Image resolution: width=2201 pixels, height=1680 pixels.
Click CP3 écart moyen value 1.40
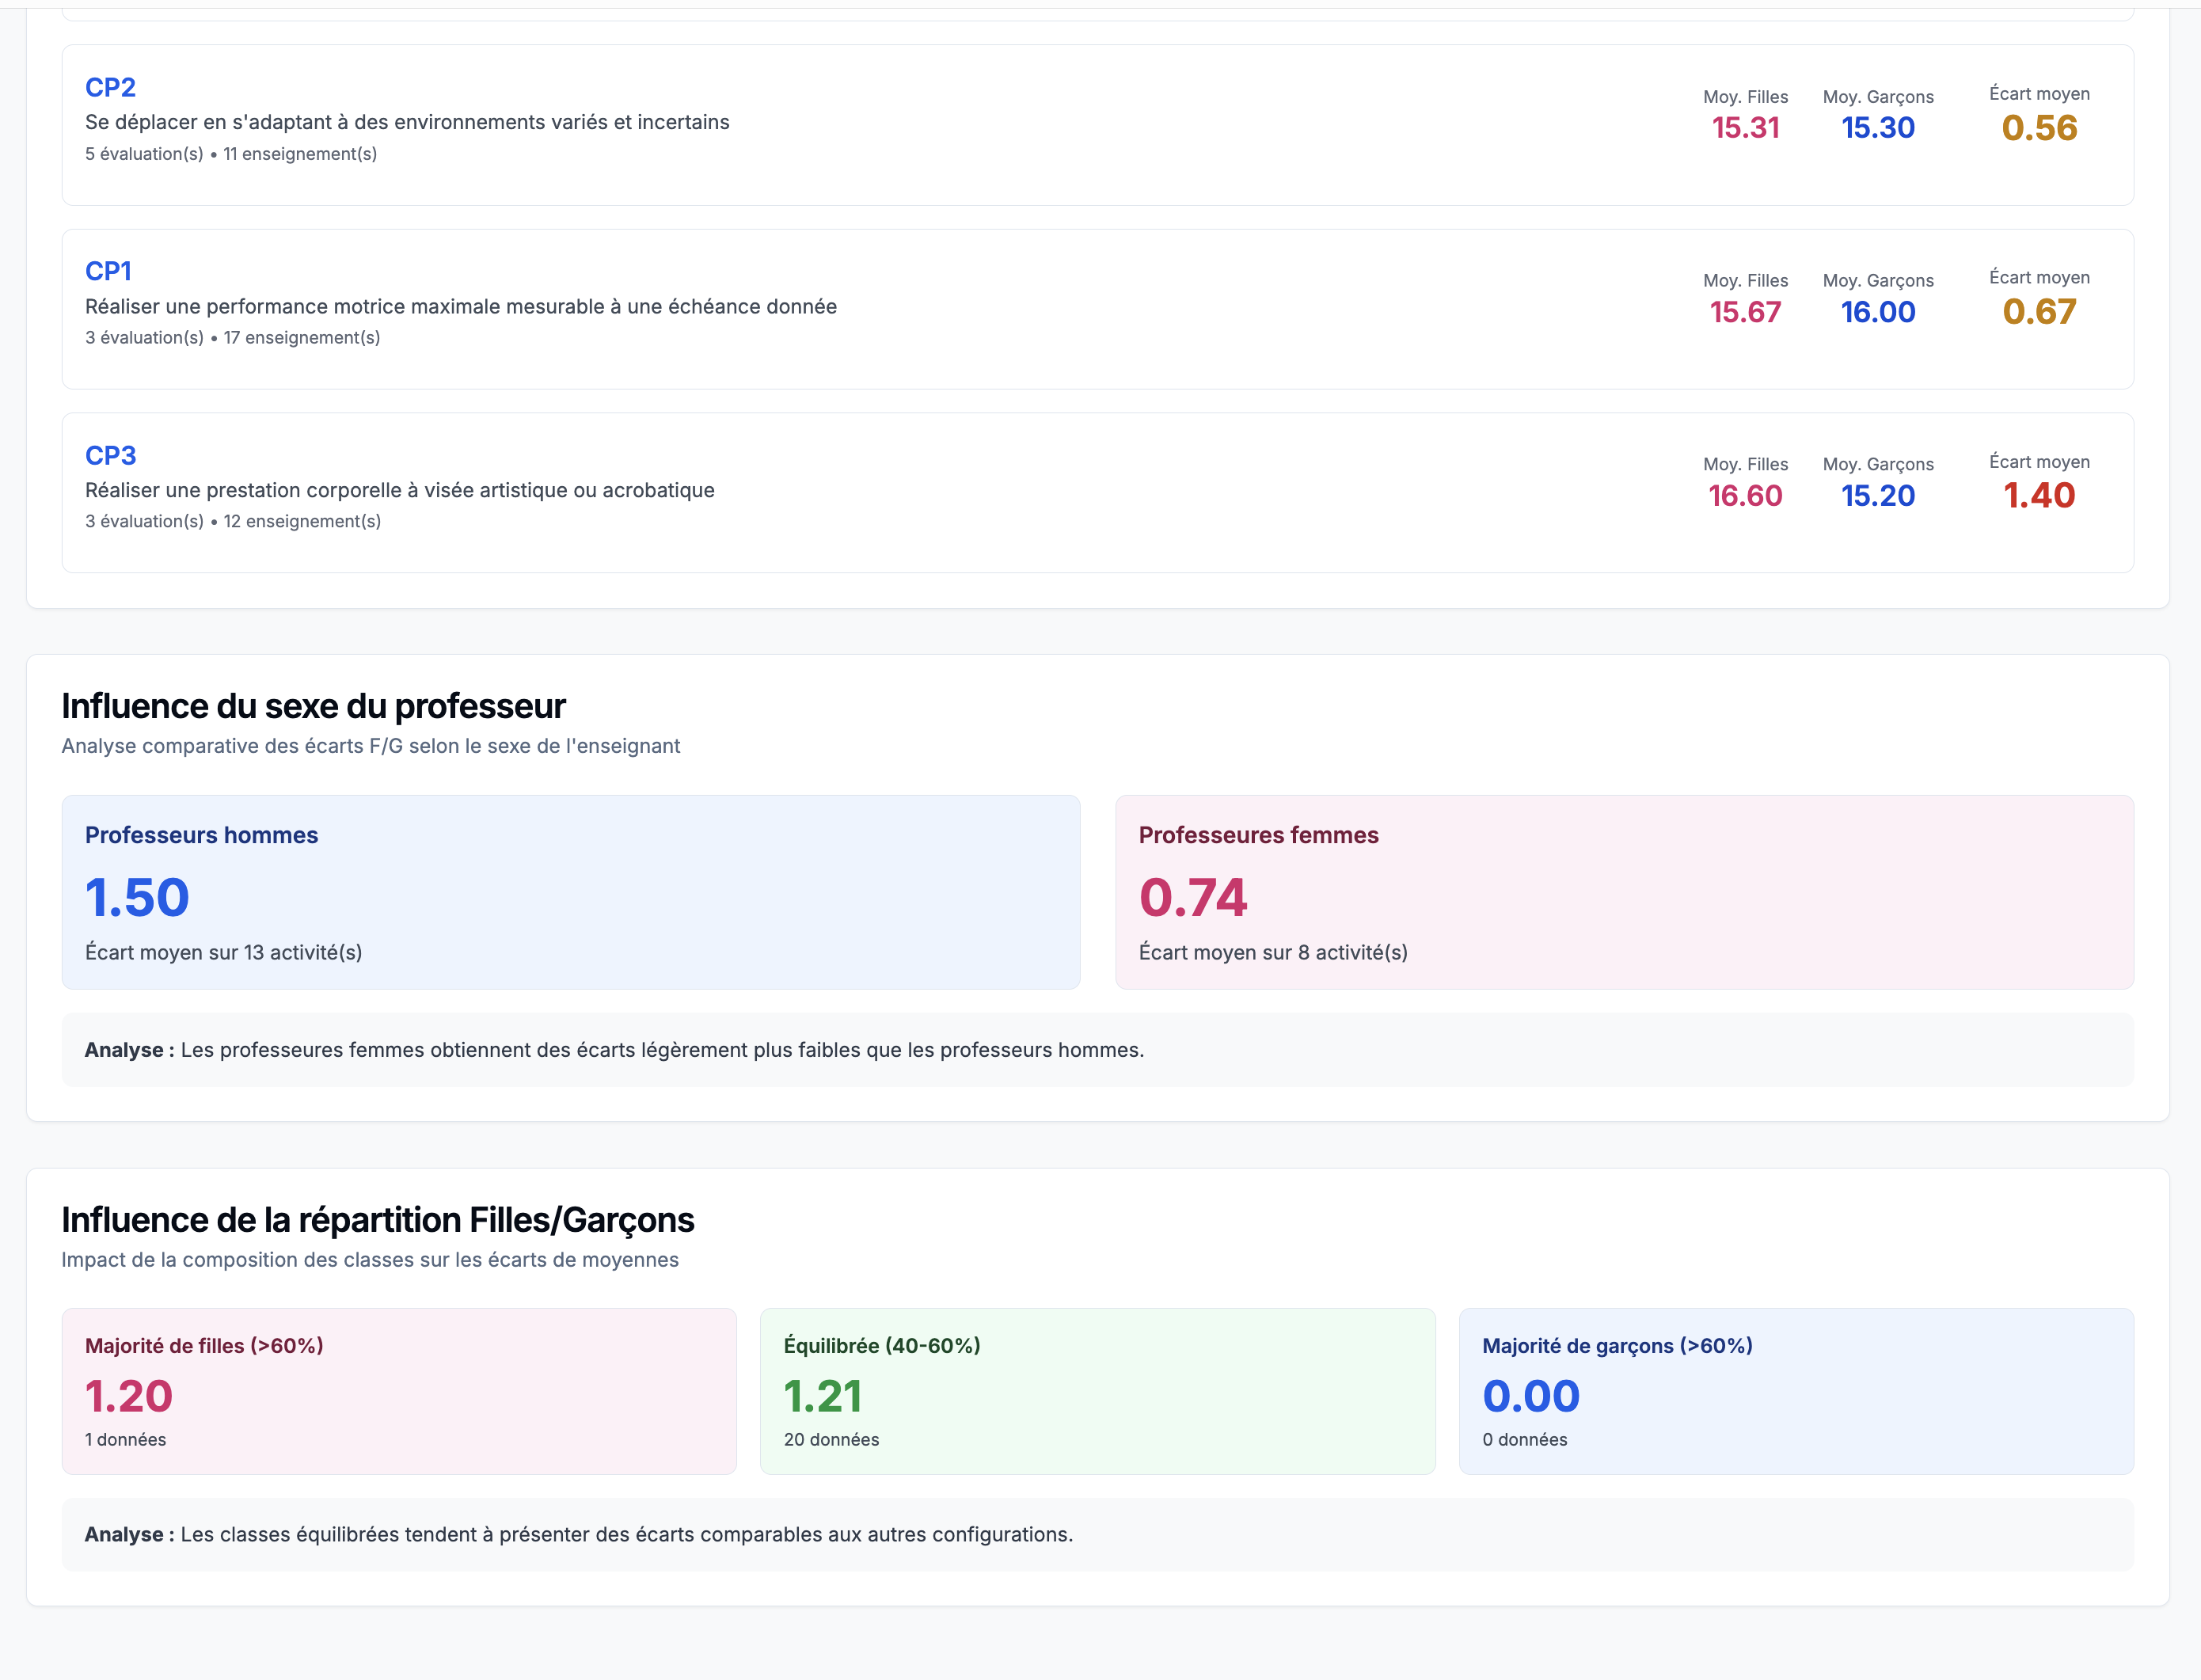(2038, 496)
